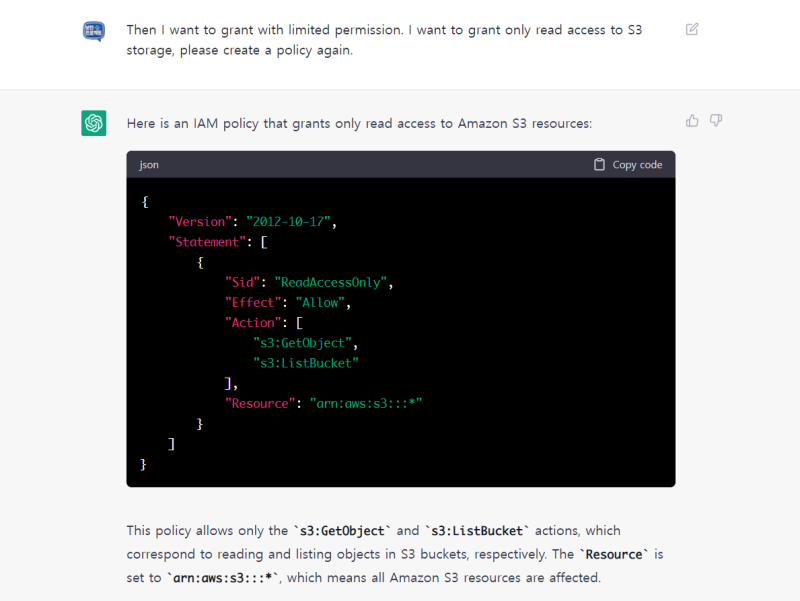800x601 pixels.
Task: Click the edit message pencil icon
Action: click(x=692, y=29)
